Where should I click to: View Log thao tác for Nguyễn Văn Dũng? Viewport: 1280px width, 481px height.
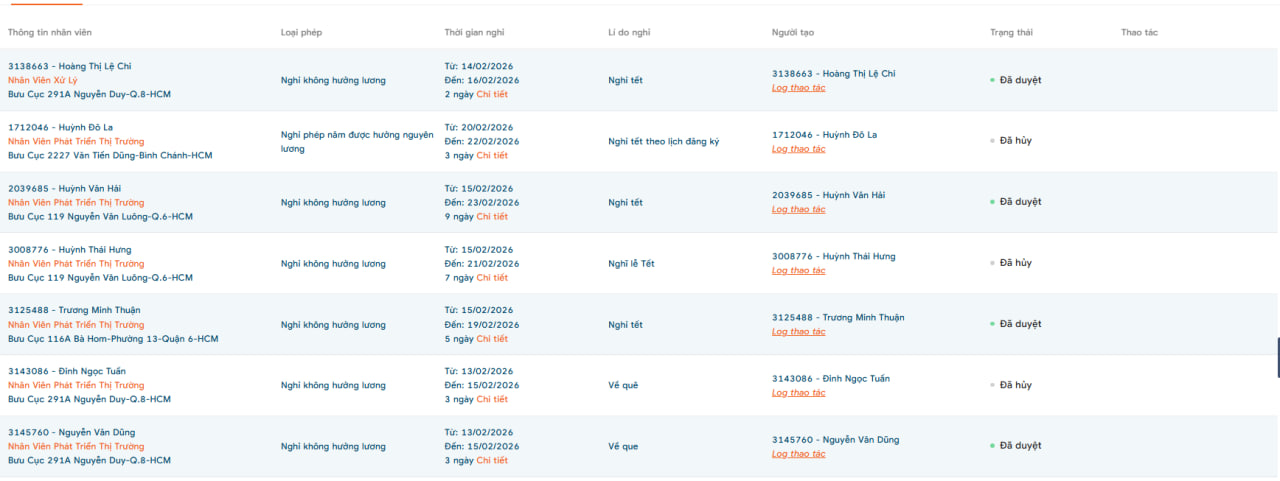[799, 454]
